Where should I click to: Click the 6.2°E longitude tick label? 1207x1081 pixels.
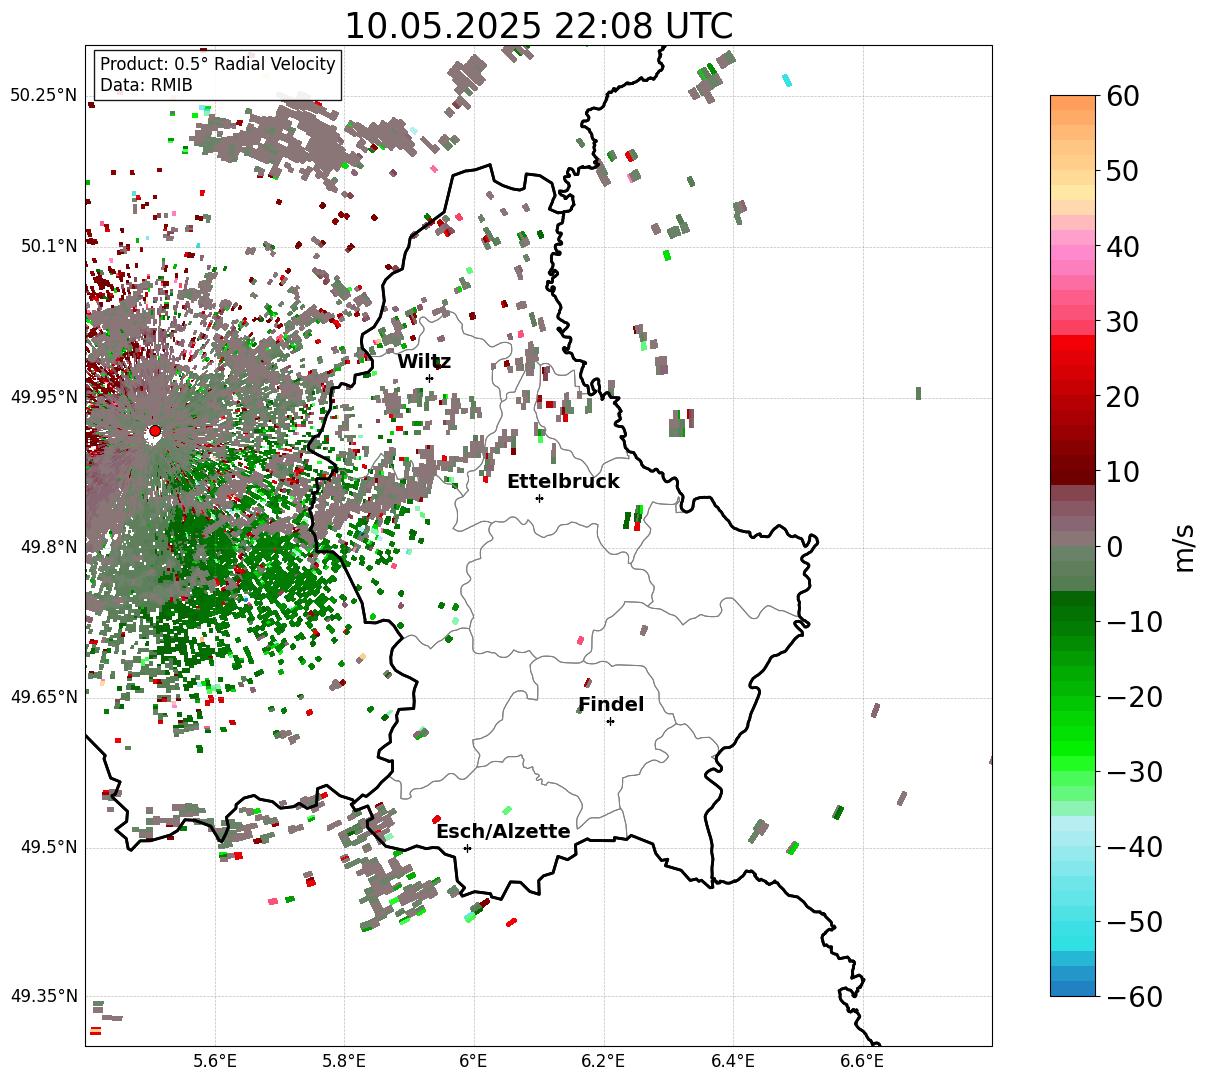click(604, 1060)
